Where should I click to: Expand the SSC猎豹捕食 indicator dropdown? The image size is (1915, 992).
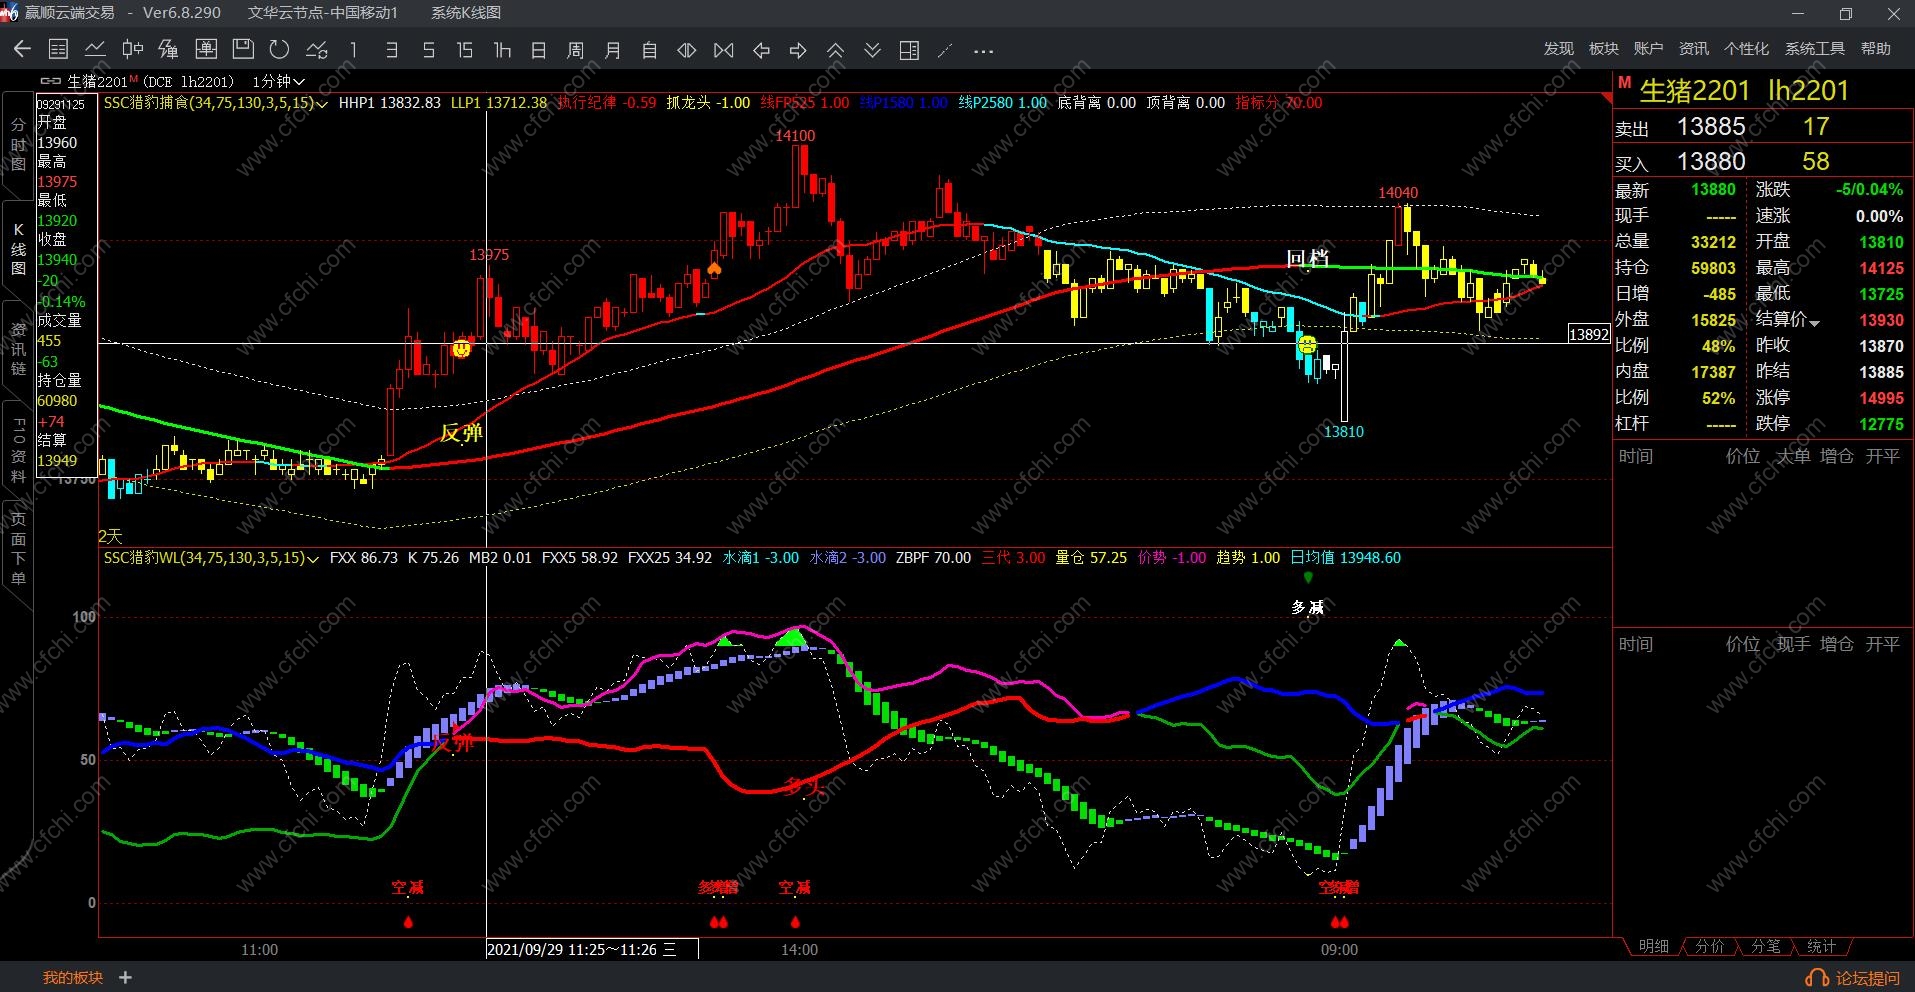pyautogui.click(x=322, y=103)
